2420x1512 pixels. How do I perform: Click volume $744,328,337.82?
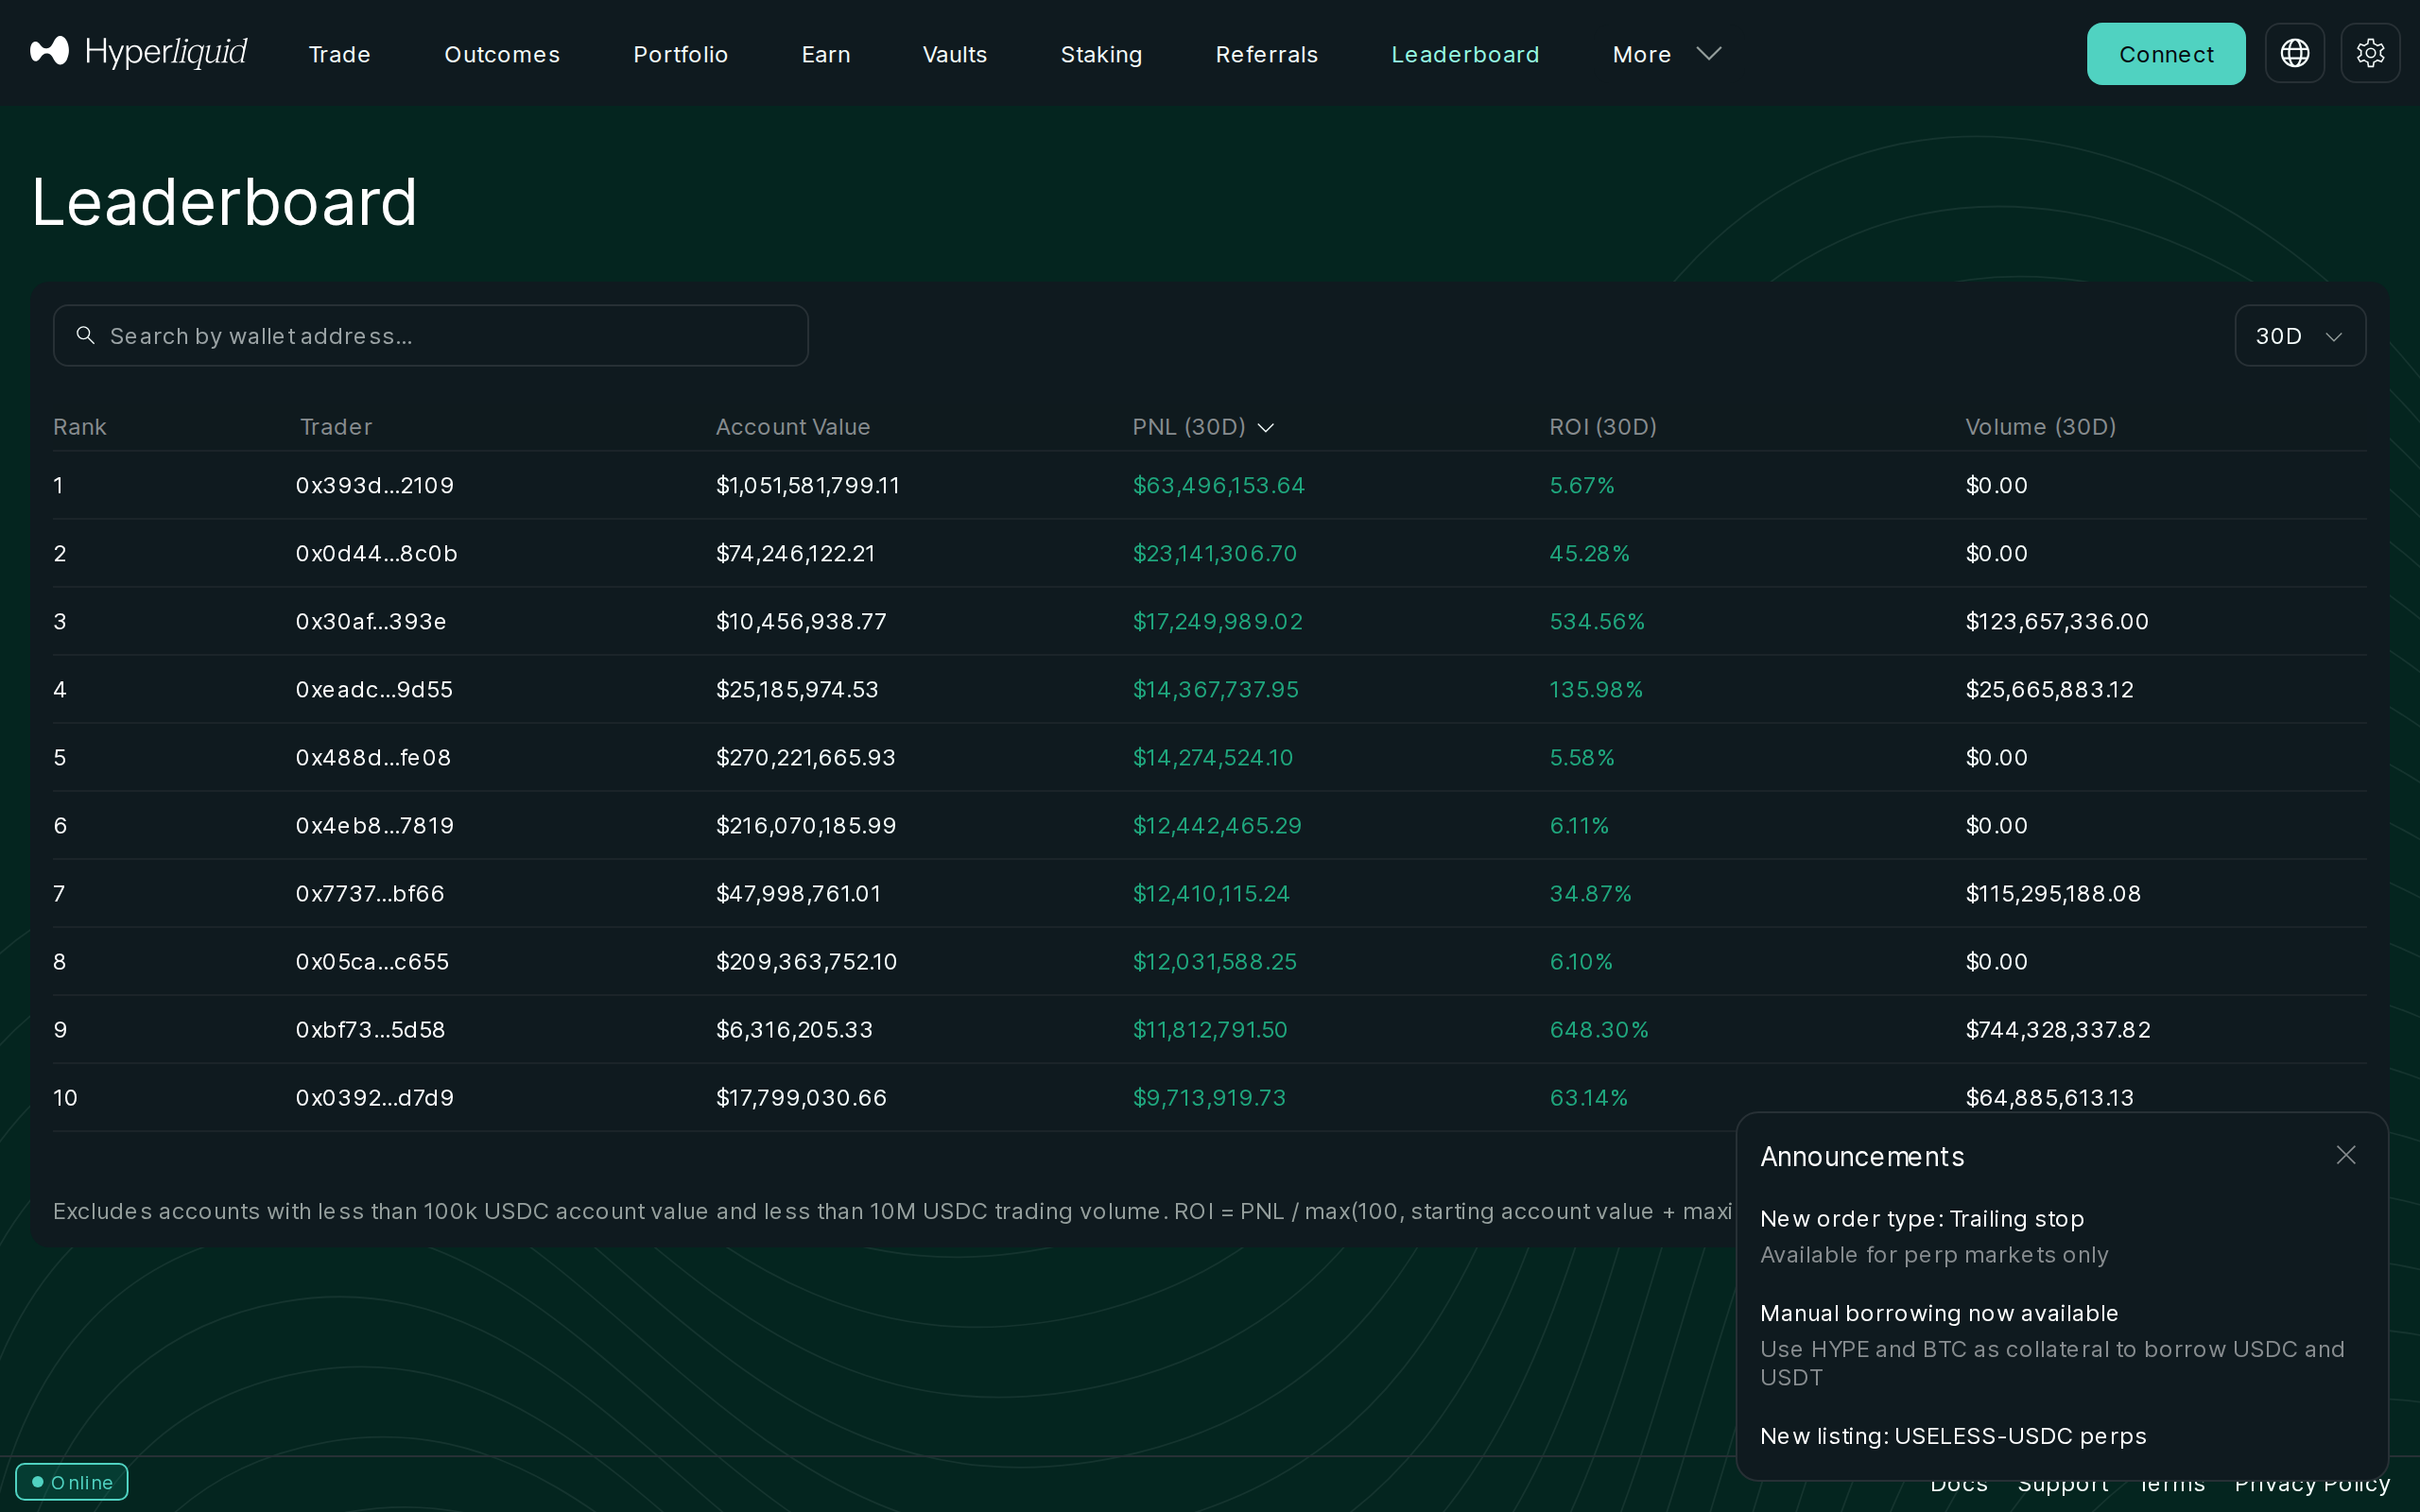pos(2057,1029)
